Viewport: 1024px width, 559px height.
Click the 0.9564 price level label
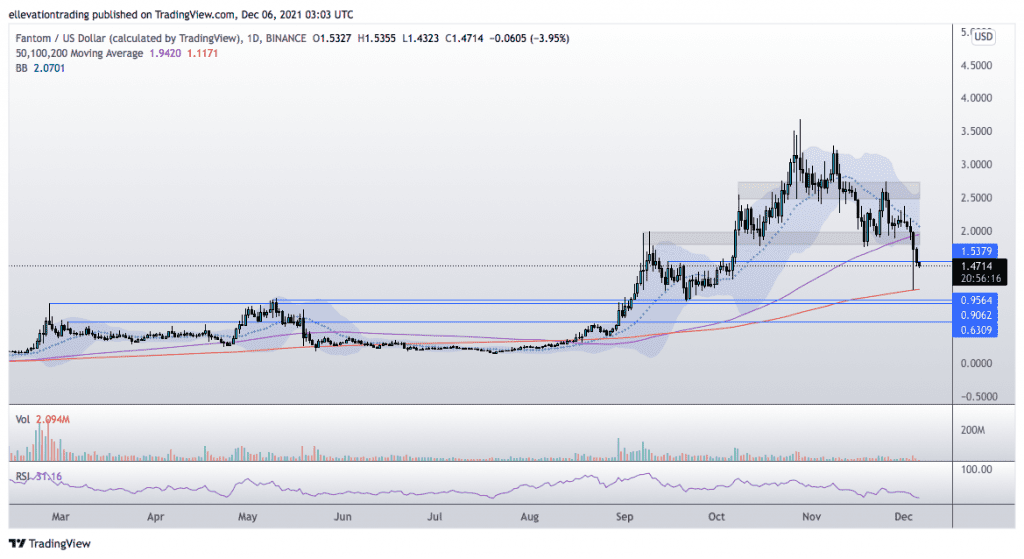click(x=976, y=300)
